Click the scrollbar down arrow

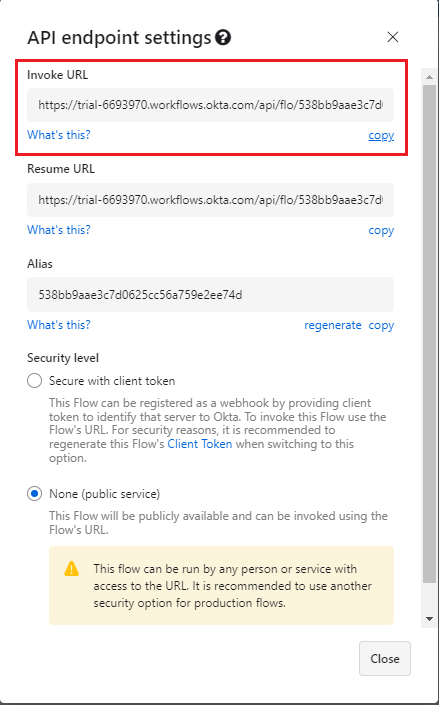coord(429,619)
